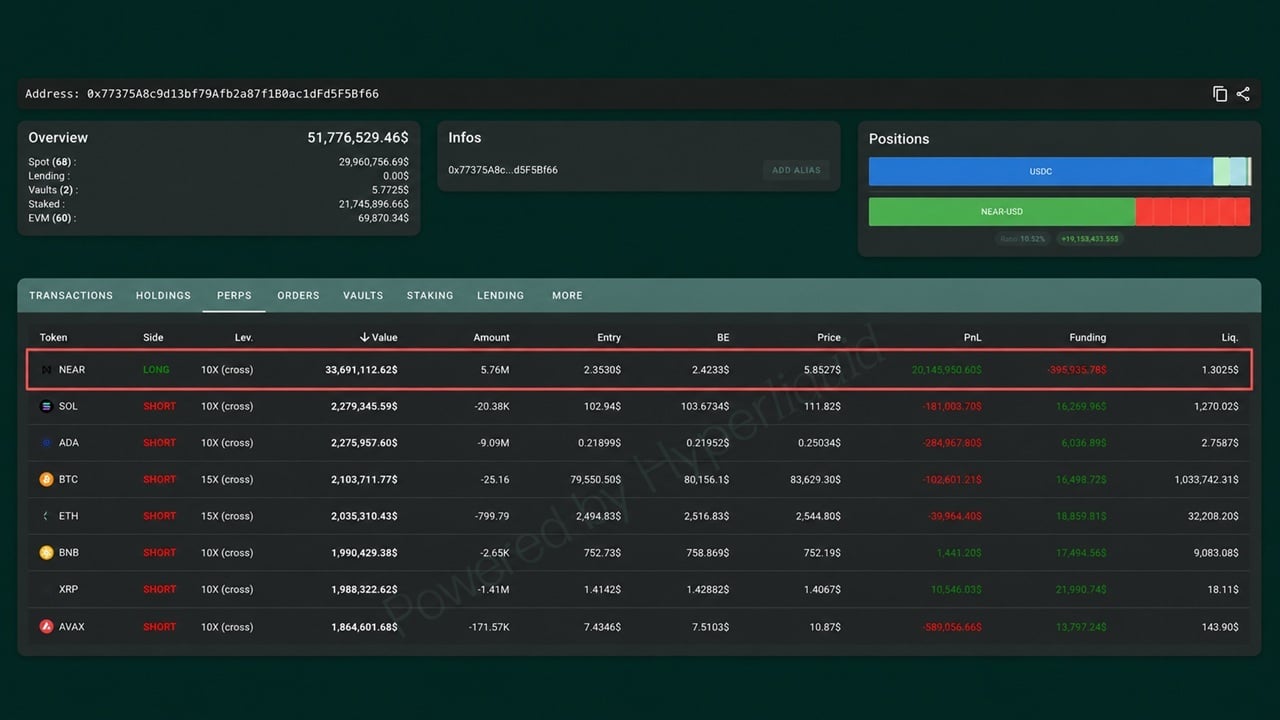The width and height of the screenshot is (1280, 720).
Task: Switch to the Holdings tab
Action: coord(163,295)
